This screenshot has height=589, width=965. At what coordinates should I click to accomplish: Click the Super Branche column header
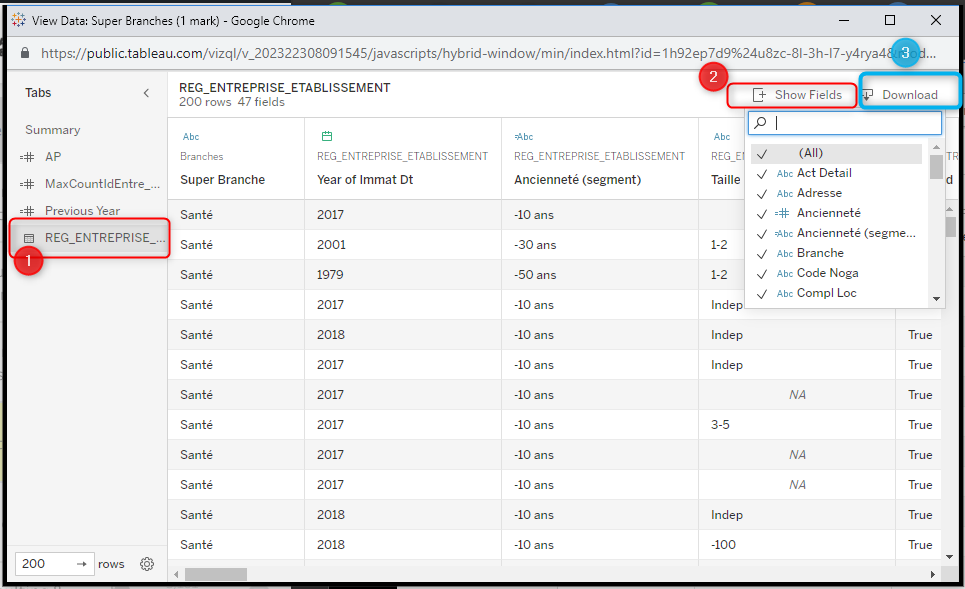coord(223,180)
